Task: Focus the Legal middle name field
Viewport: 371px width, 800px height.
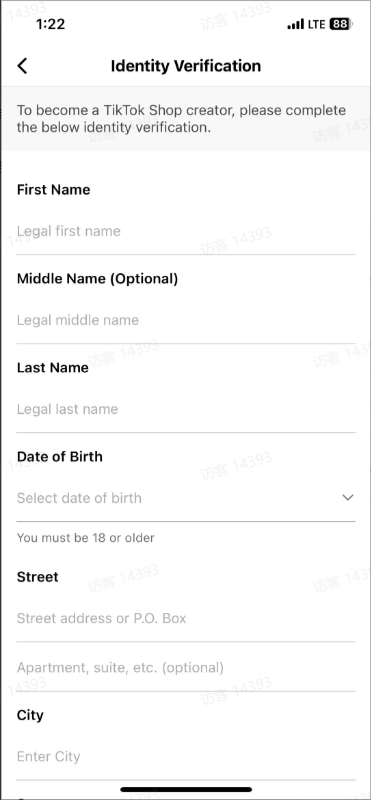Action: pyautogui.click(x=186, y=320)
